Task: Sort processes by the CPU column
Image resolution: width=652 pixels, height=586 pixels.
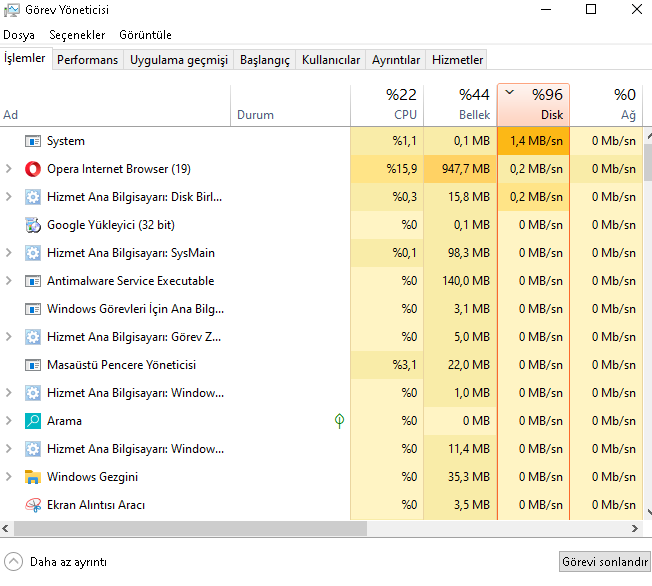Action: 387,105
